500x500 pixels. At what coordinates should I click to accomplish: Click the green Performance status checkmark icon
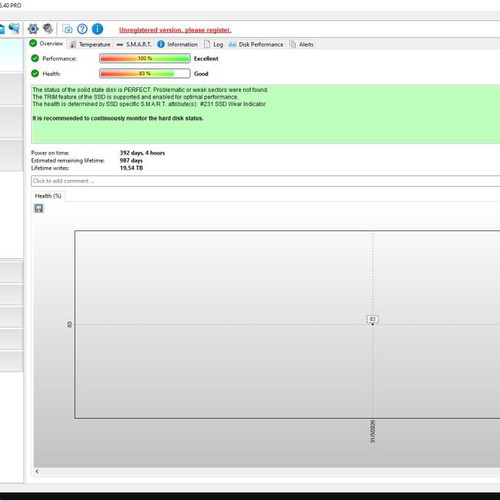pos(35,58)
